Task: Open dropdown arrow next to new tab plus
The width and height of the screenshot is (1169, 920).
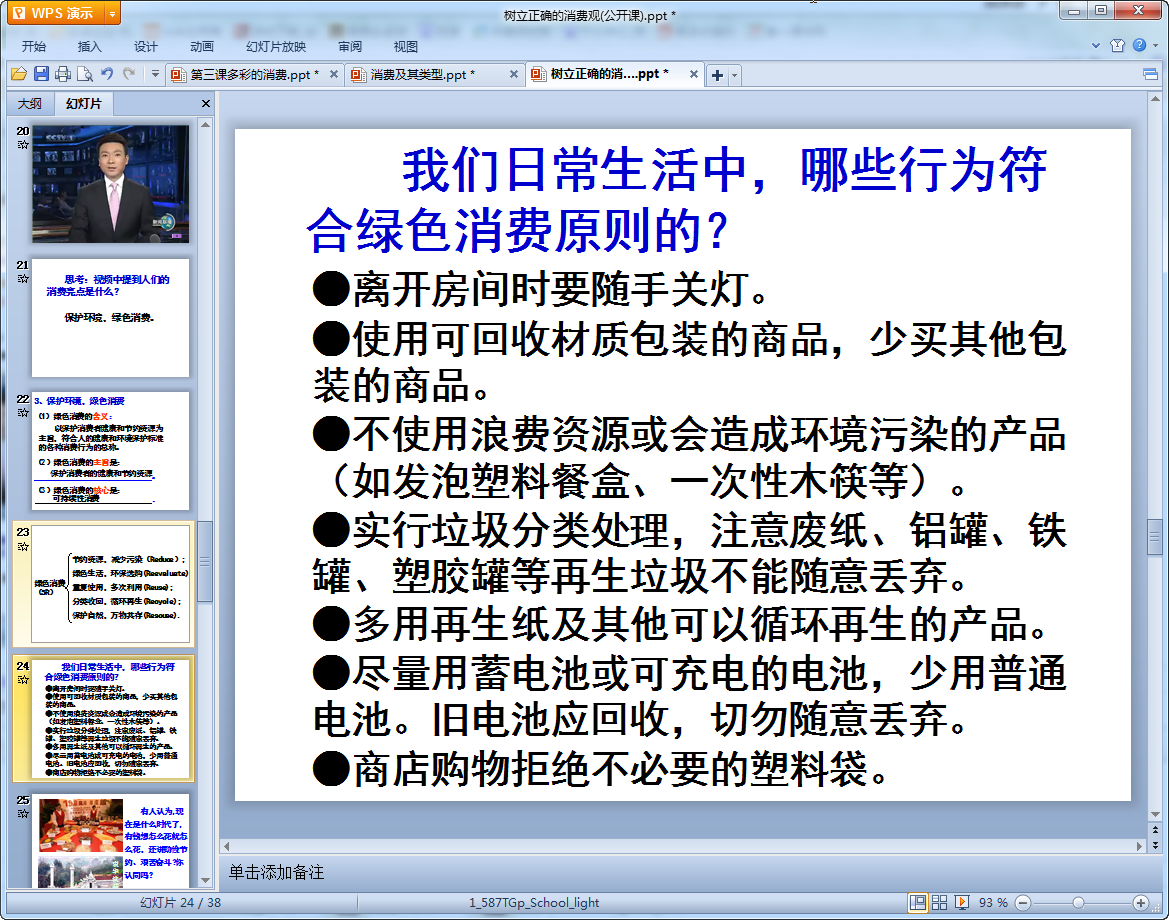Action: coord(735,75)
